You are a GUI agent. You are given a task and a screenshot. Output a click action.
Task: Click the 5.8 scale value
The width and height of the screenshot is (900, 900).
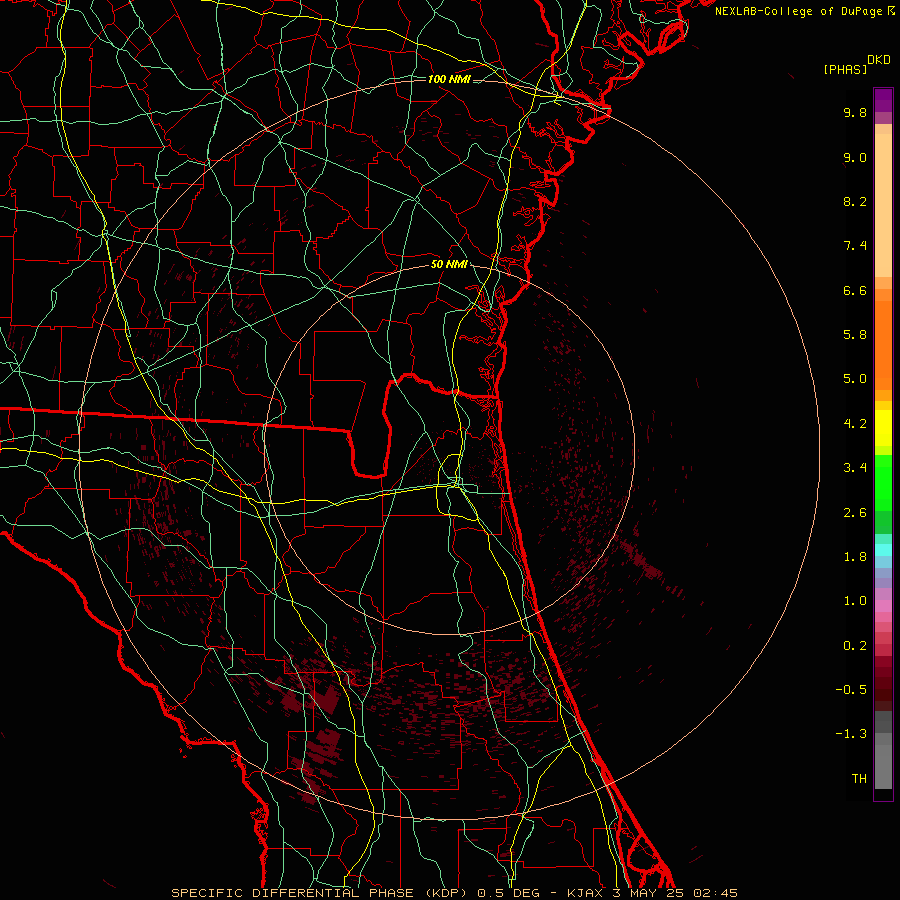(x=855, y=335)
